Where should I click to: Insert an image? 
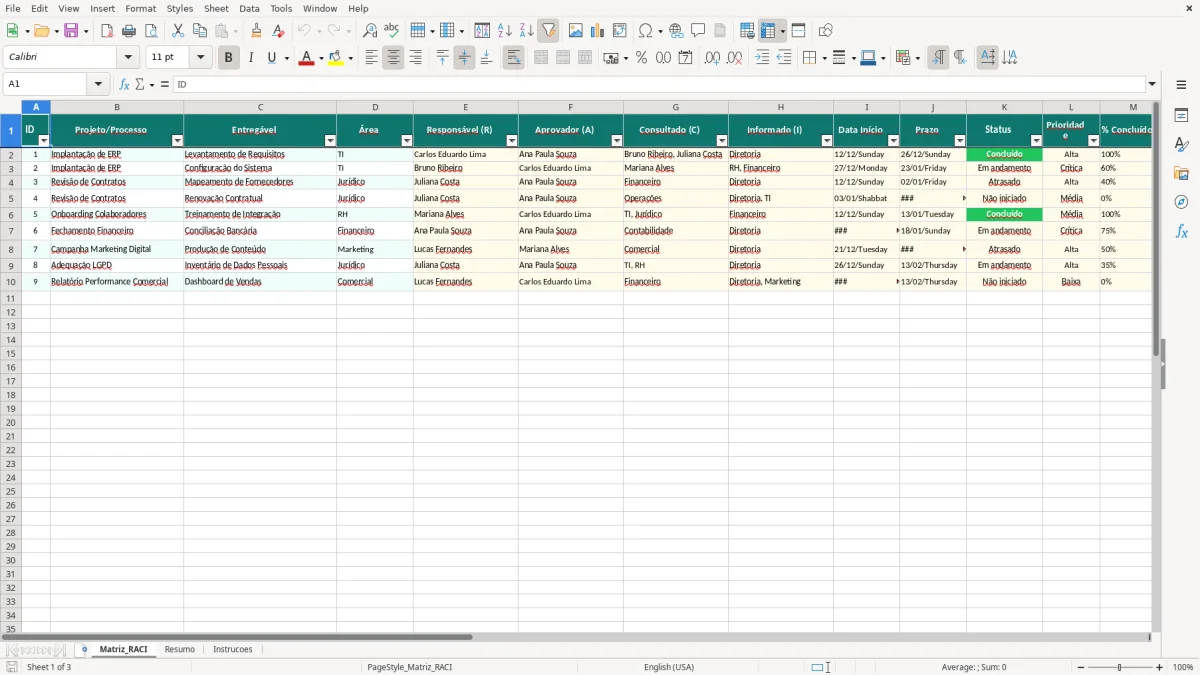tap(576, 31)
